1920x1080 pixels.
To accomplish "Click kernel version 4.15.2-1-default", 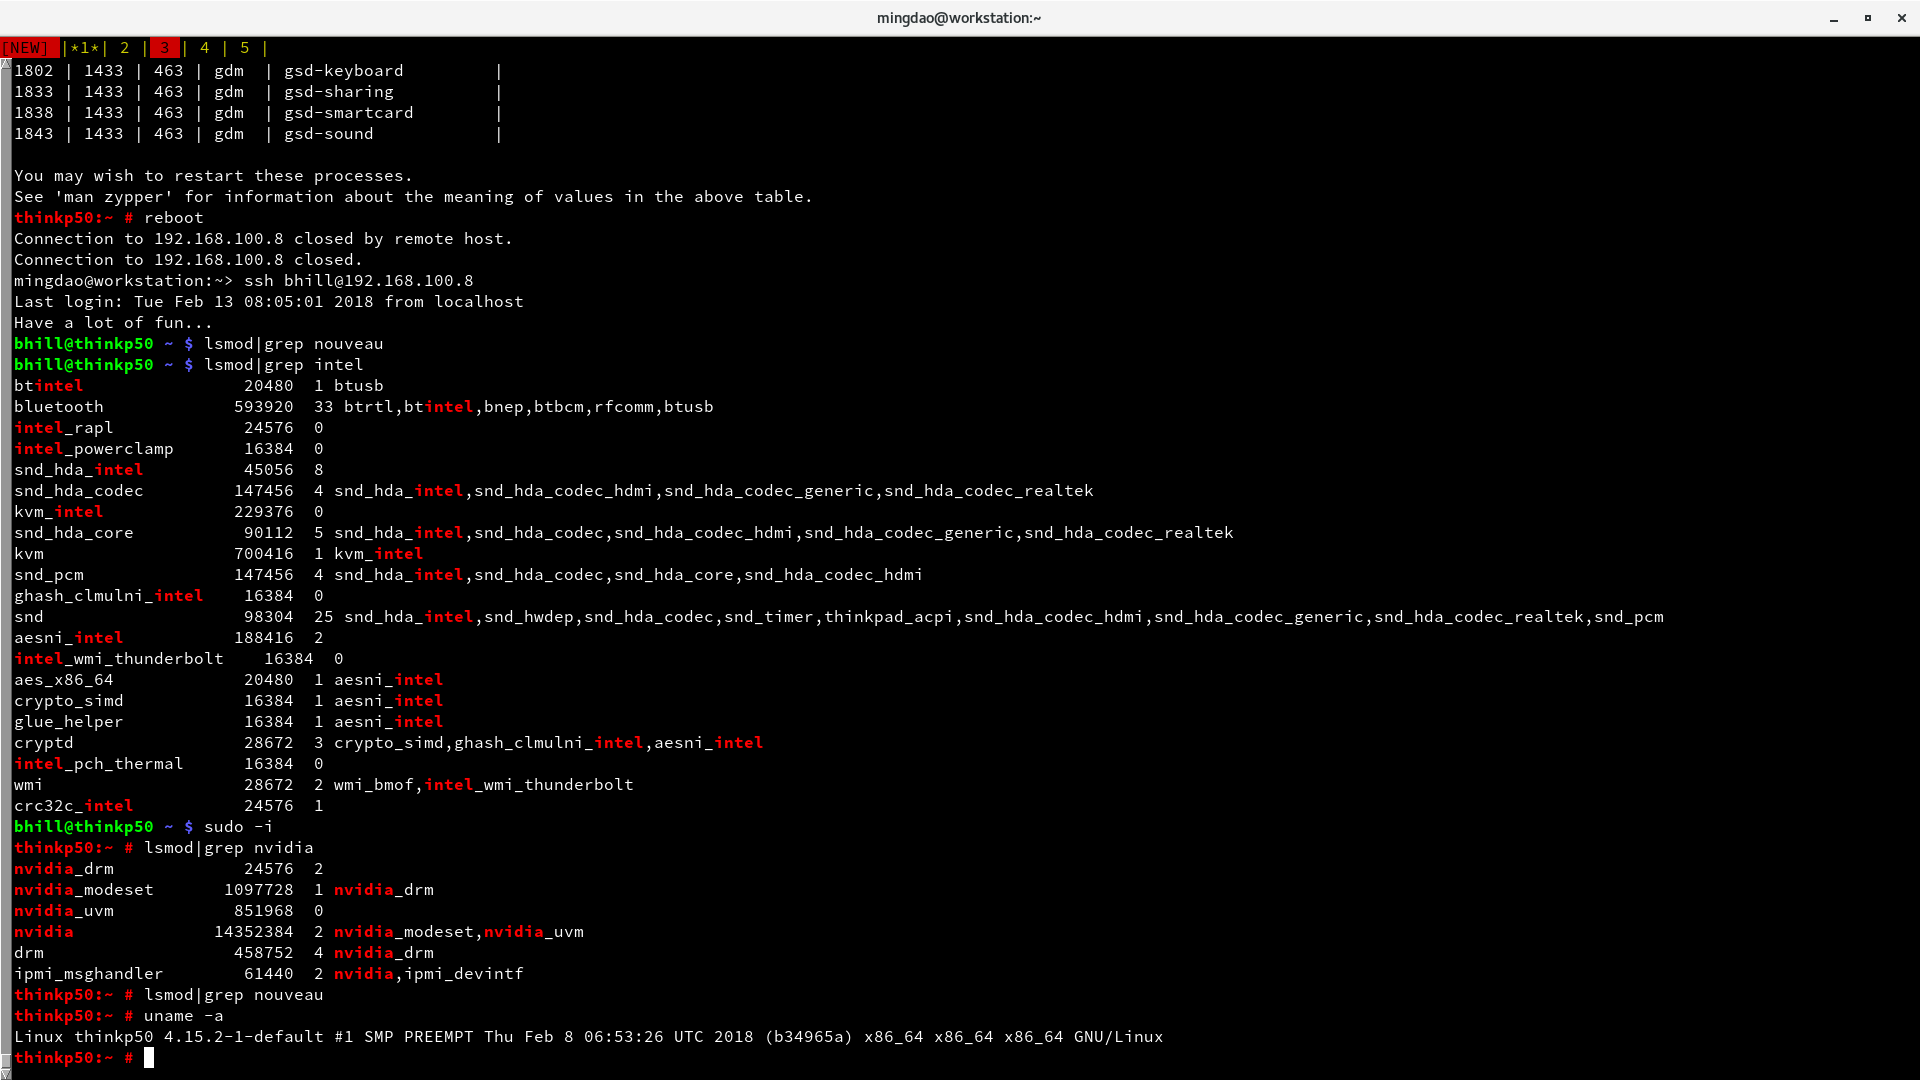I will (244, 1037).
